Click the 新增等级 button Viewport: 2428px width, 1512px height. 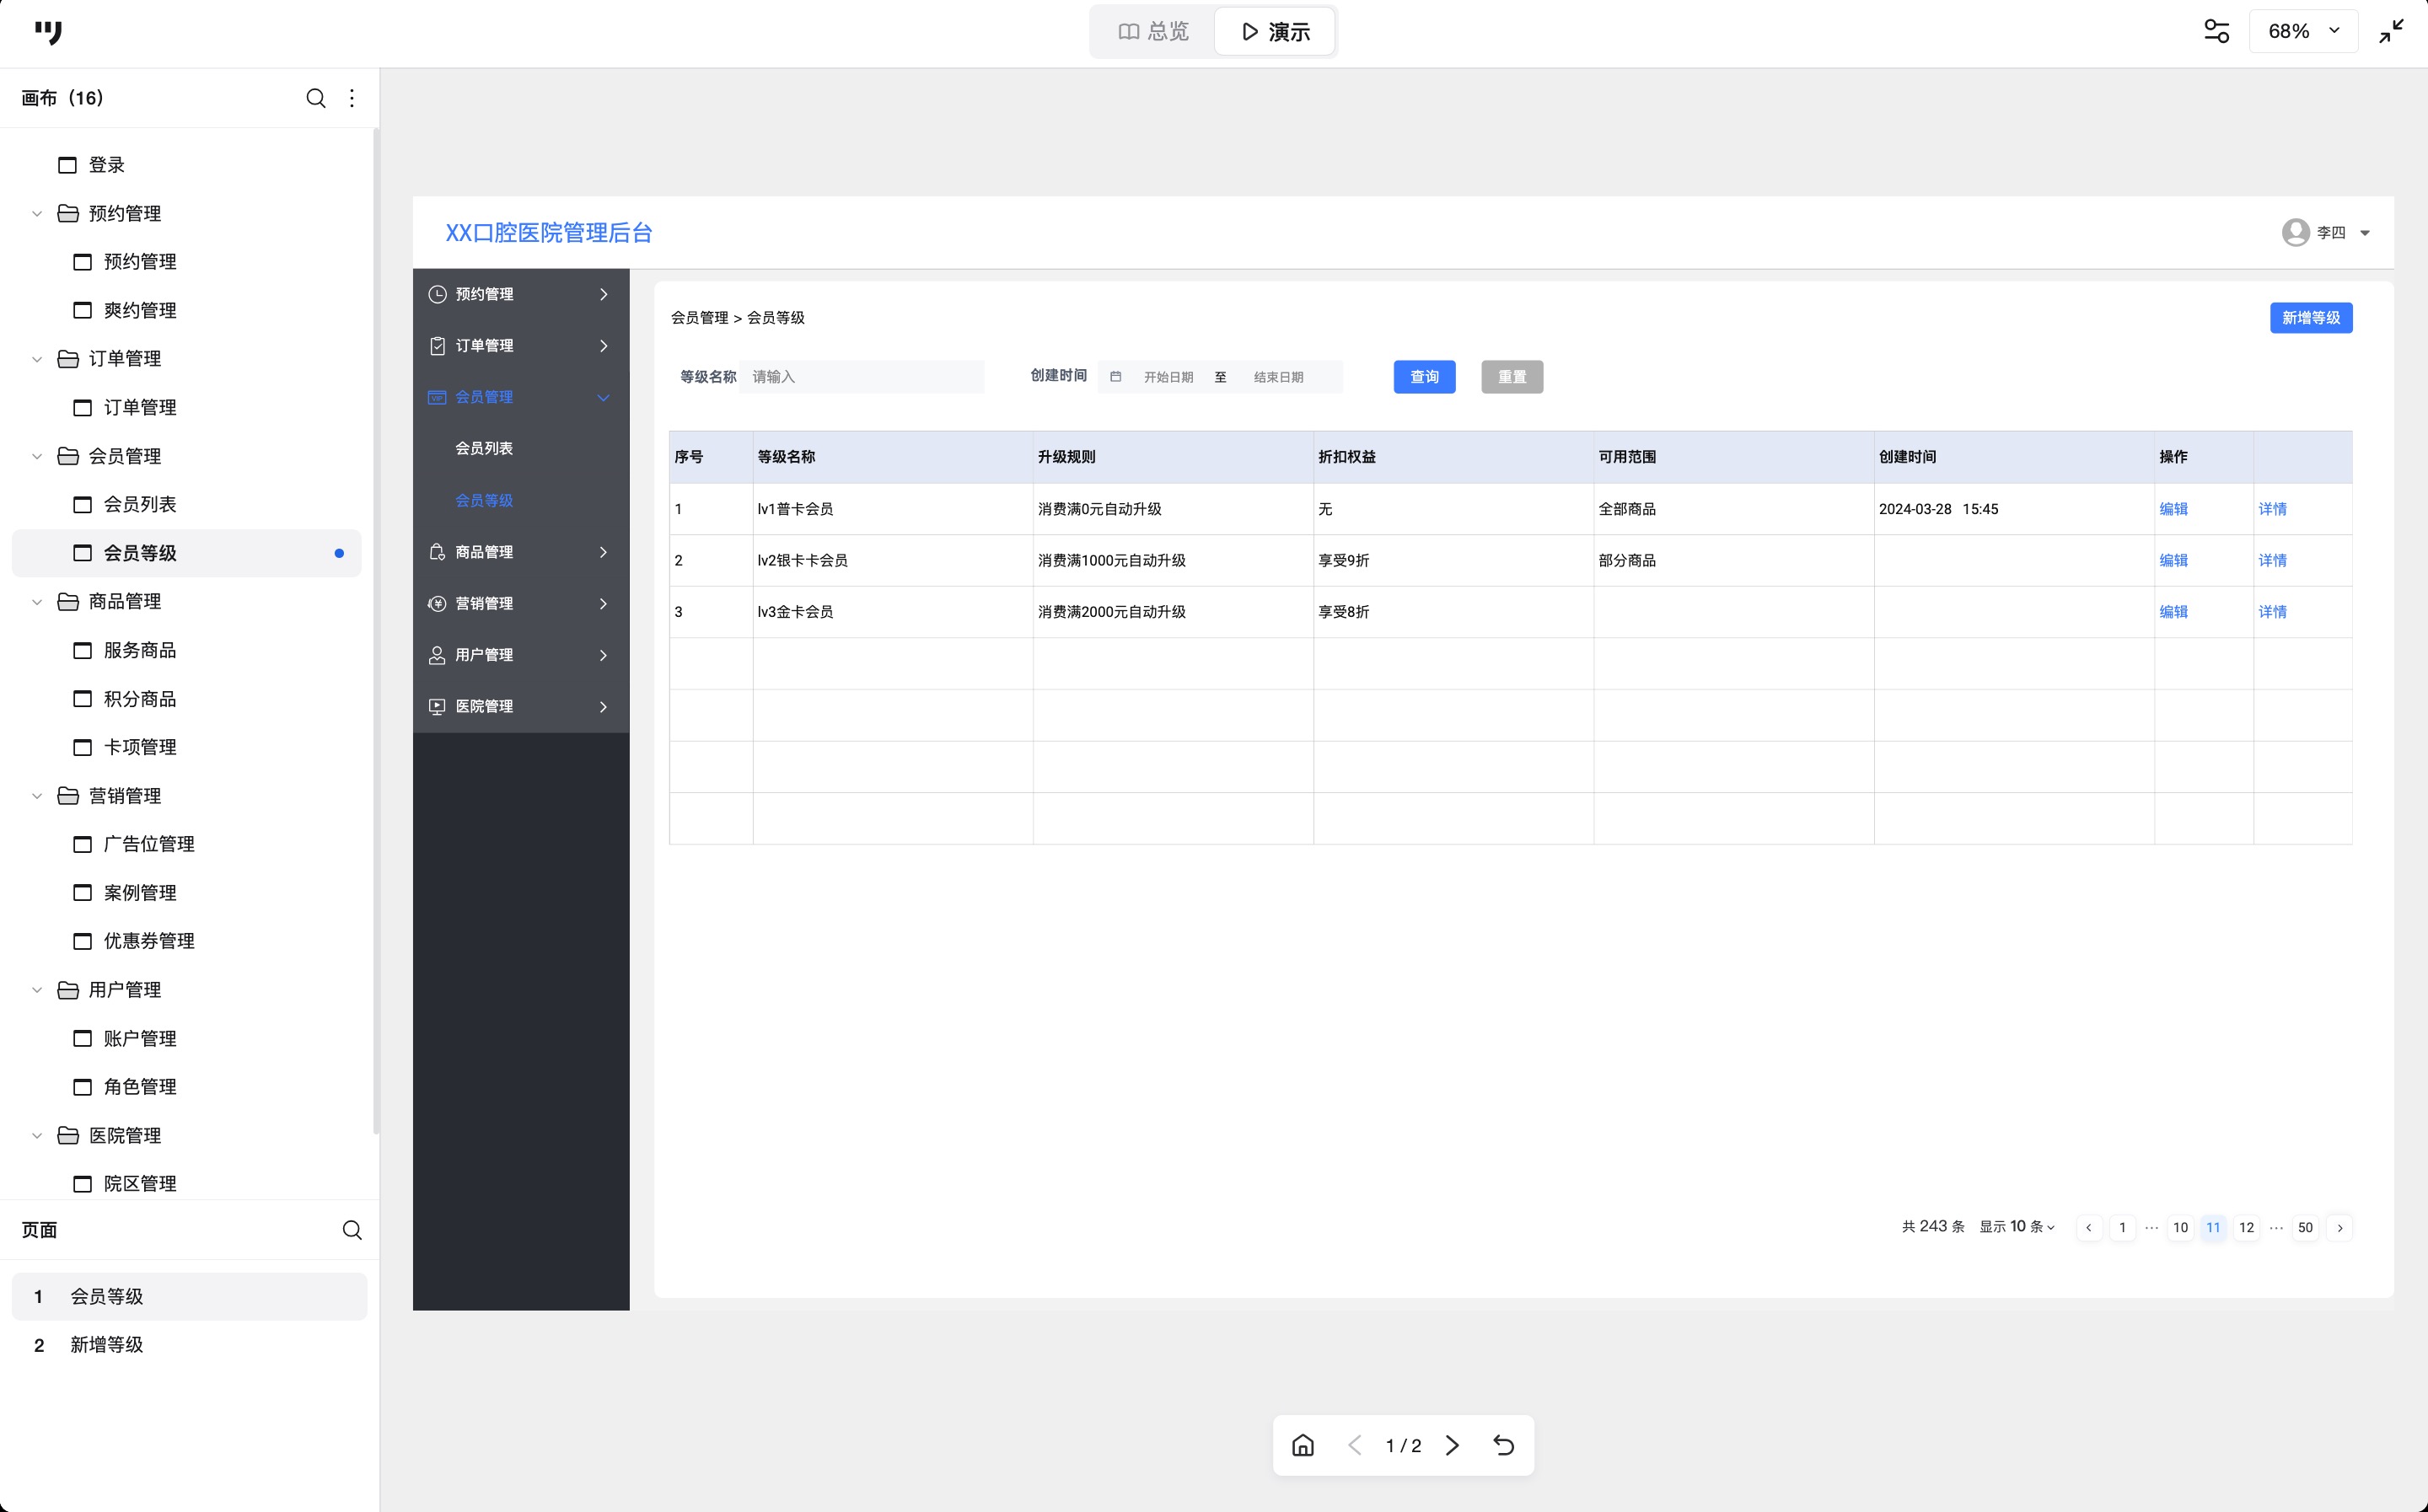[2310, 318]
